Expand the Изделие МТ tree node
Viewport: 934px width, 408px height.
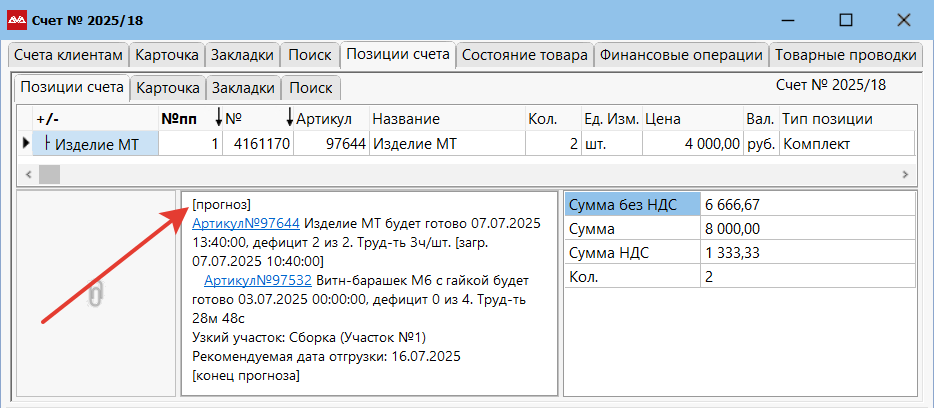(47, 144)
